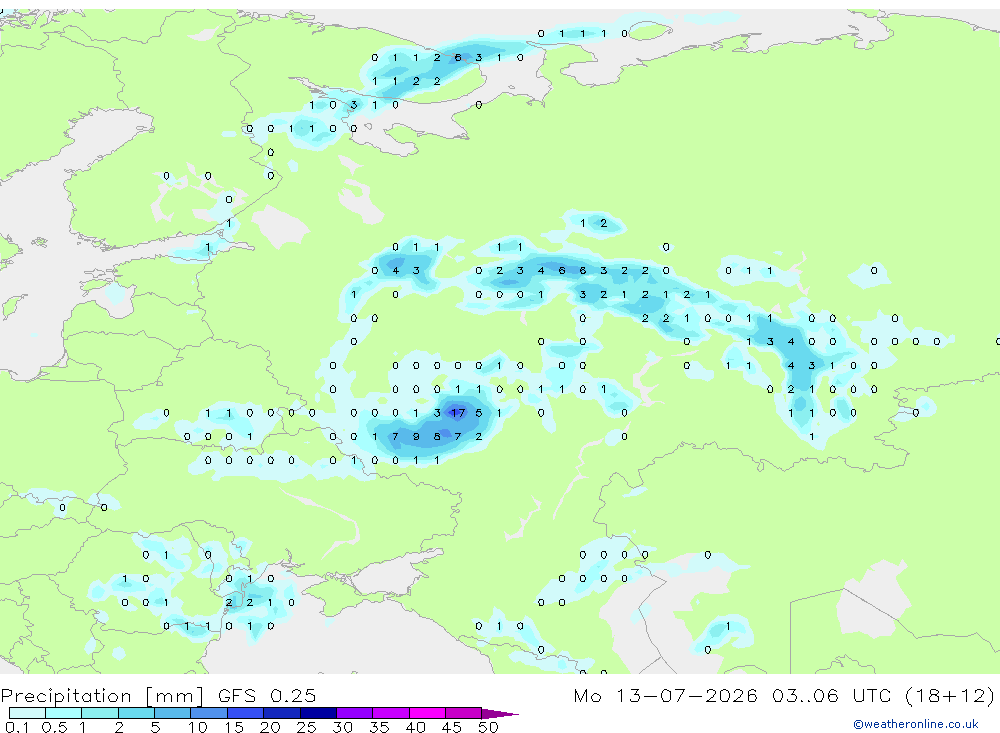
Task: Choose the 25–30 mm navy legend swatch
Action: tap(318, 713)
